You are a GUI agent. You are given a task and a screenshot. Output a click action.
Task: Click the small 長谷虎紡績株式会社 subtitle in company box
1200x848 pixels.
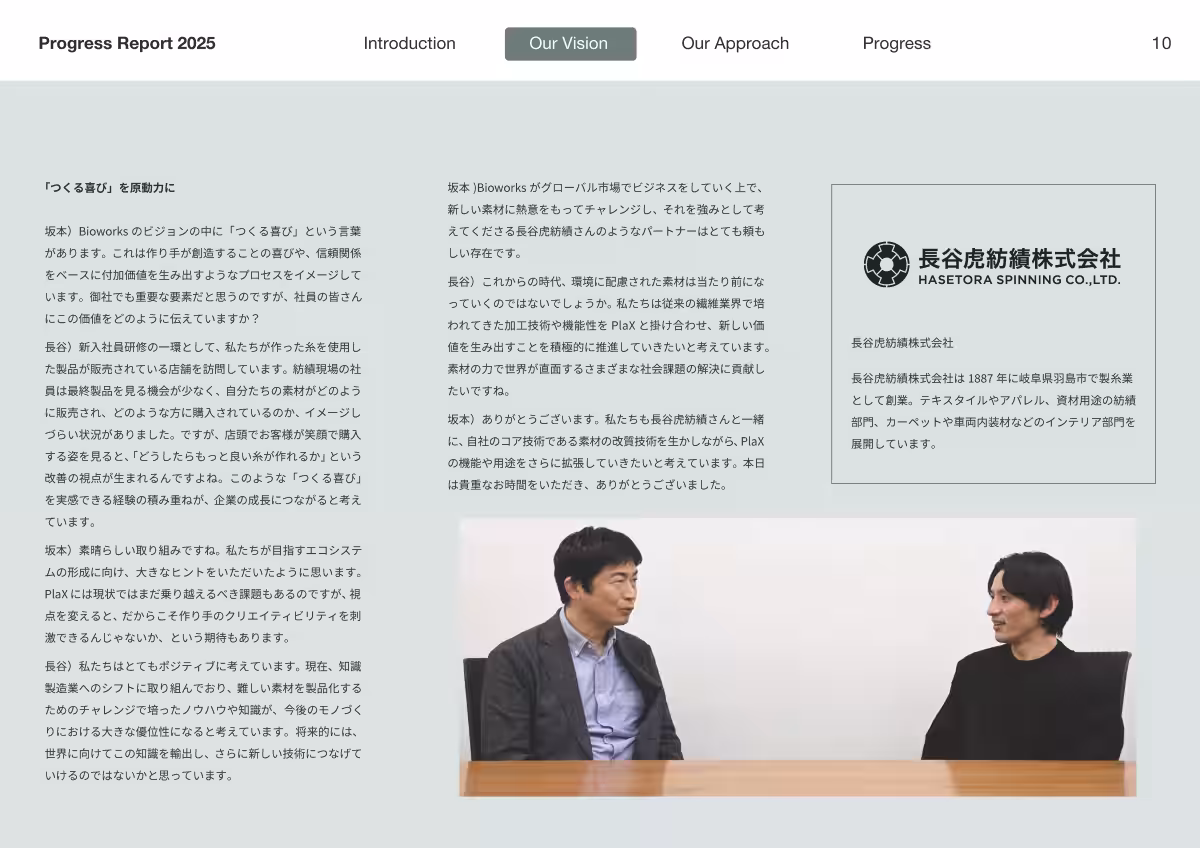(x=902, y=343)
